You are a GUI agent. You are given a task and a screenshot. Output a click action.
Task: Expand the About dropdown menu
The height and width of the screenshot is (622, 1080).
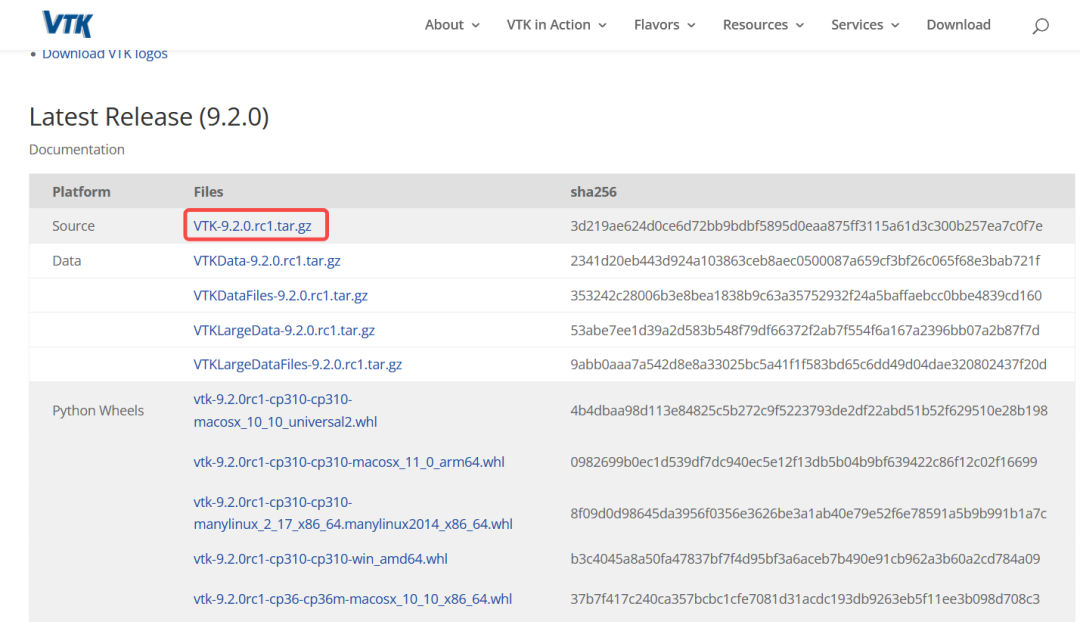451,24
